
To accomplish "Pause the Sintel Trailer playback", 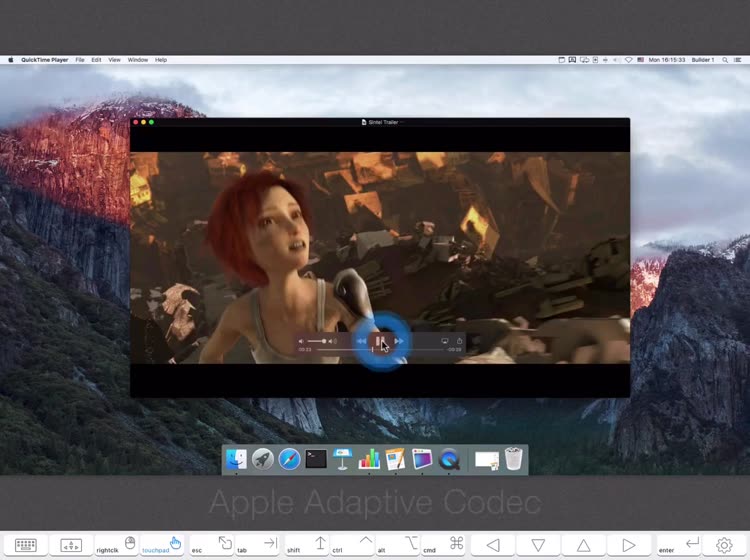I will (x=381, y=341).
